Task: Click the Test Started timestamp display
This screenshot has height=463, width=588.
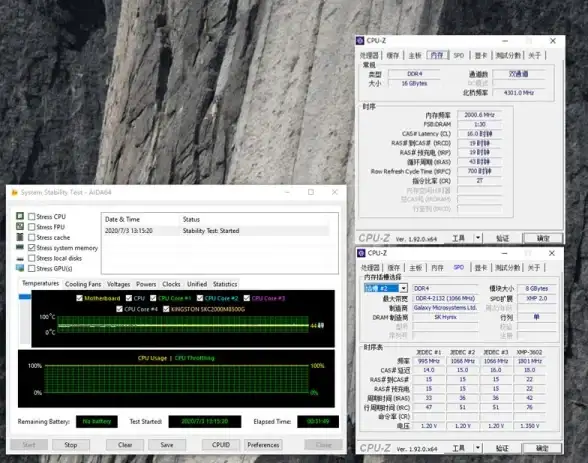Action: pyautogui.click(x=205, y=421)
